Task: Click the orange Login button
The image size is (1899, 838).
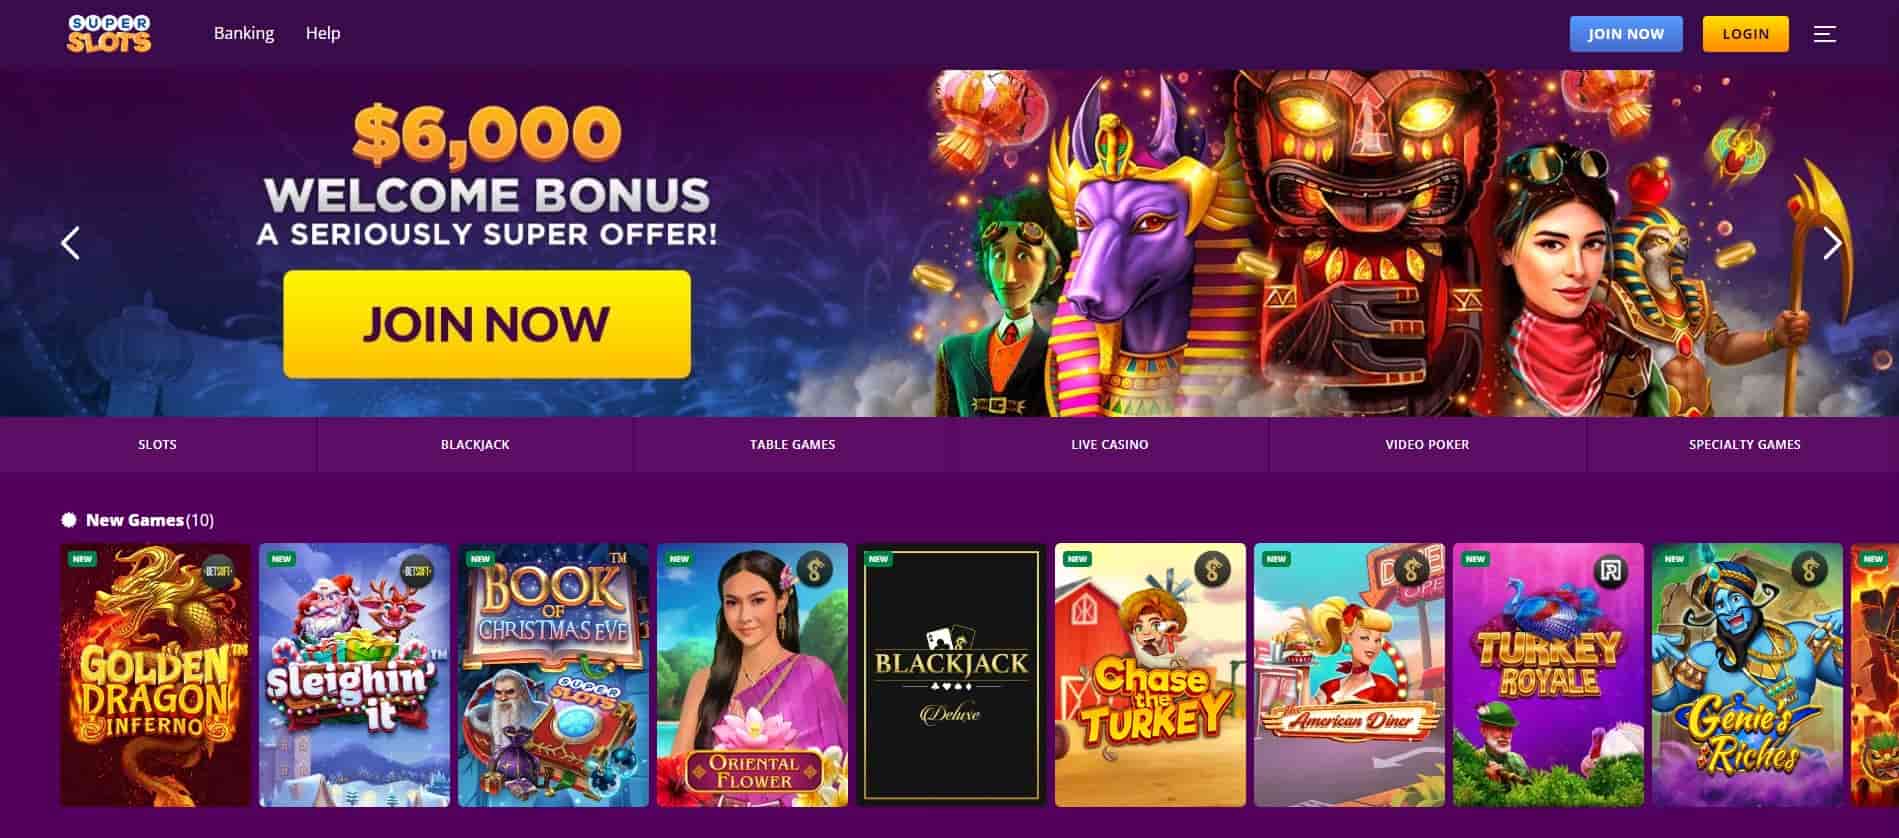Action: pos(1746,34)
